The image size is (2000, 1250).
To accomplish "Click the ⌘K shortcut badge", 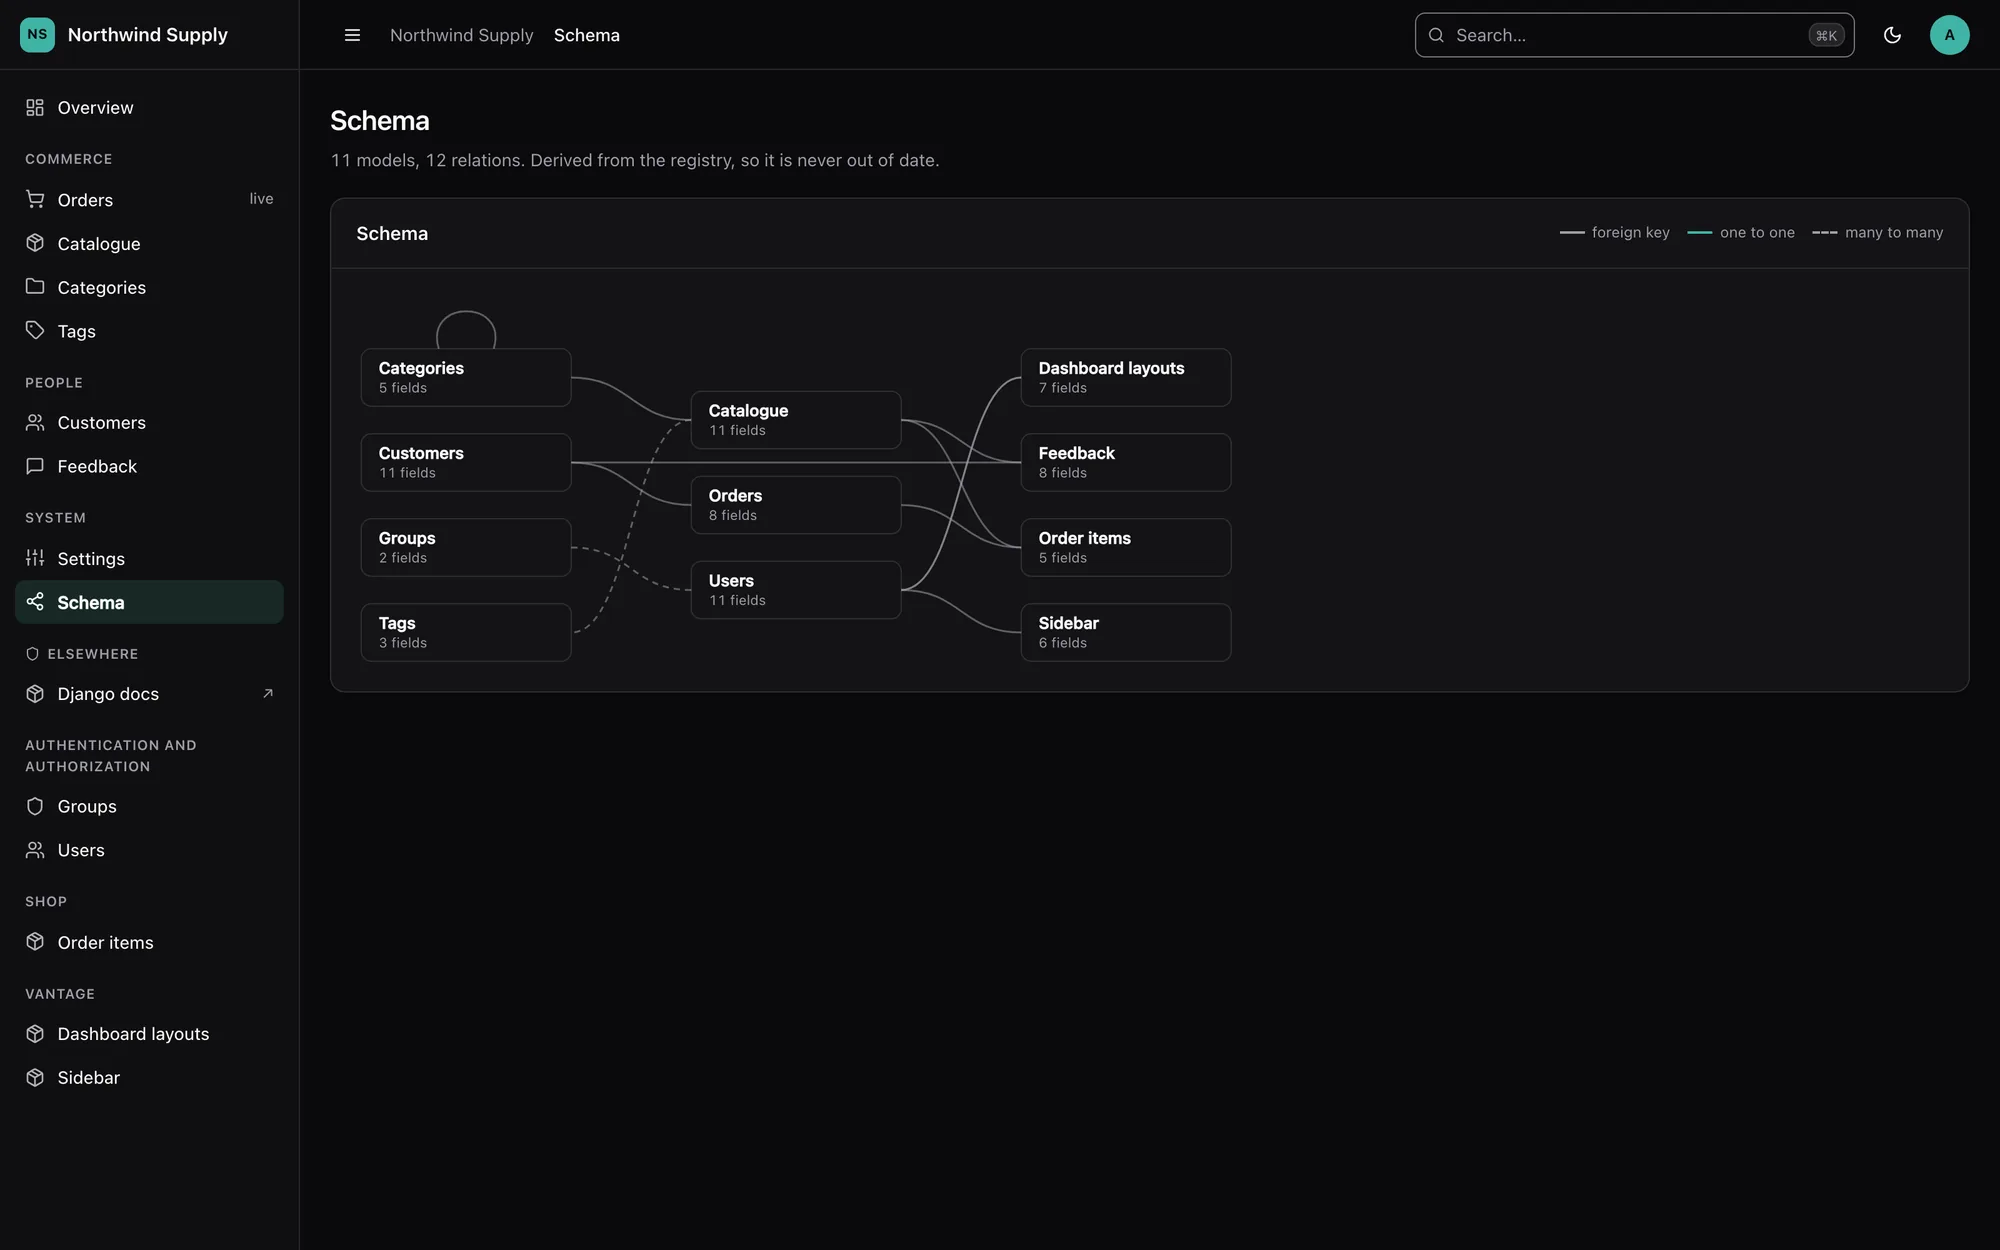I will click(x=1826, y=35).
